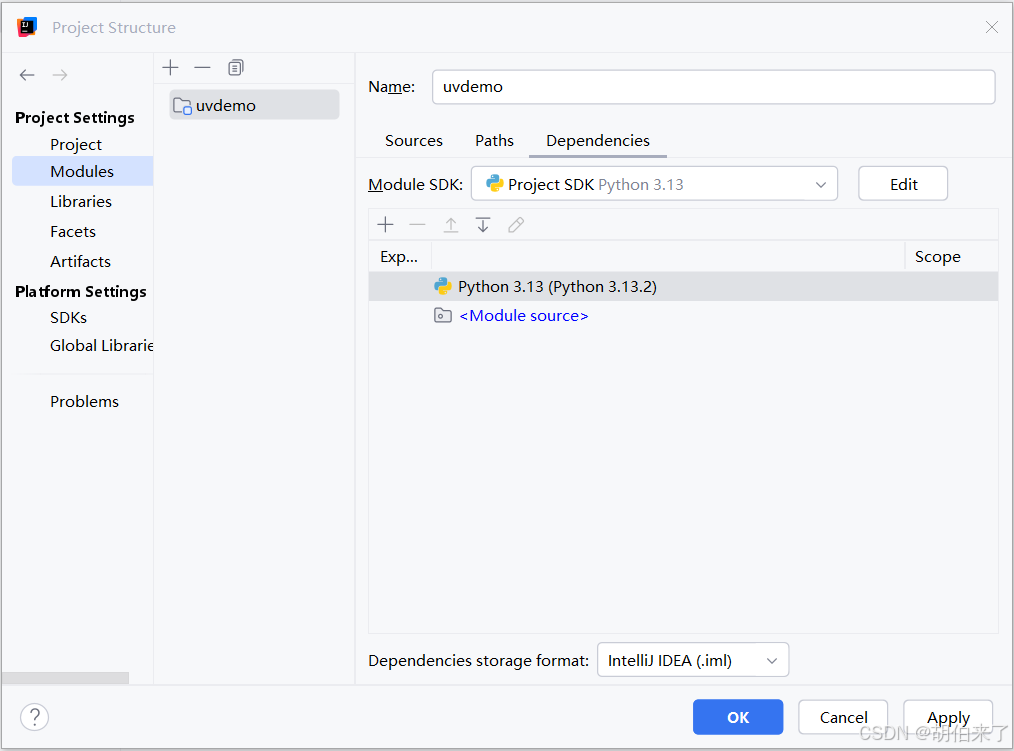Open Artifacts settings
1014x751 pixels.
[81, 261]
